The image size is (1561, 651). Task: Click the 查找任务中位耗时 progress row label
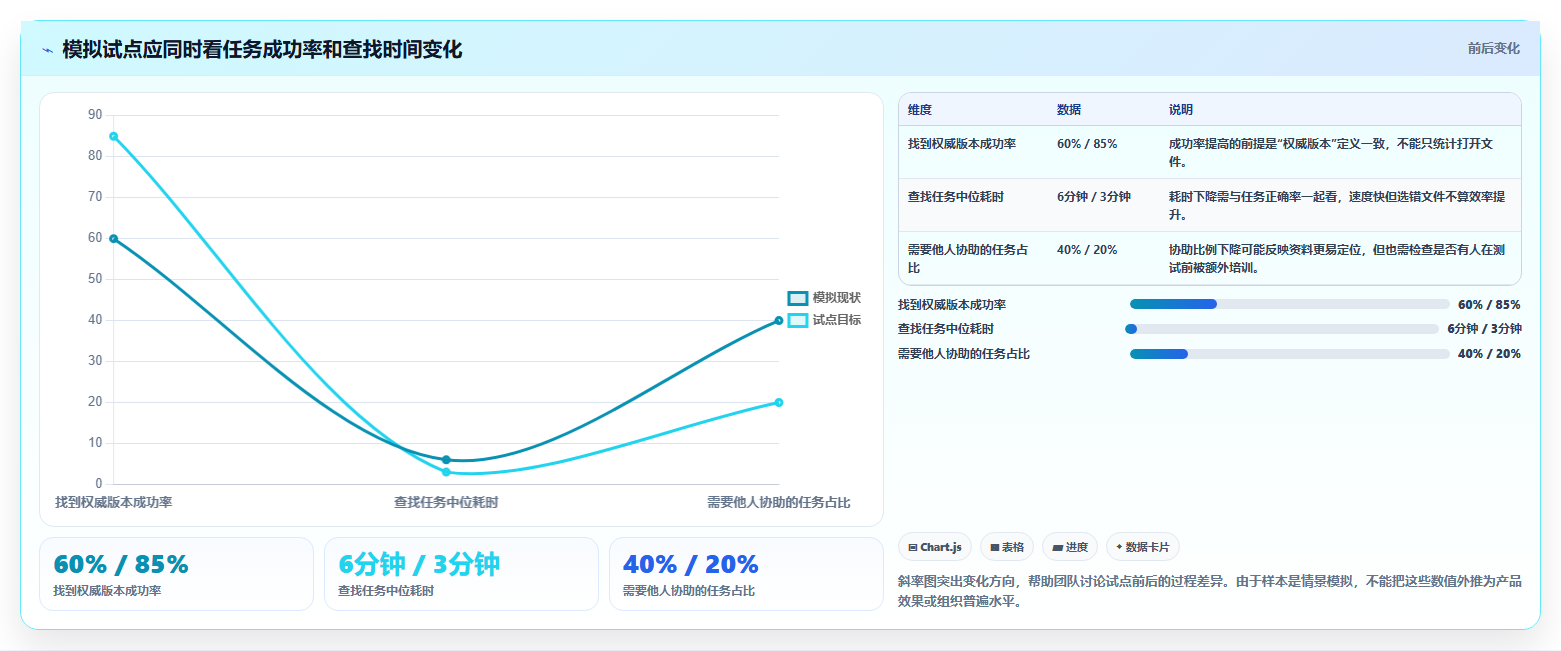[x=946, y=329]
